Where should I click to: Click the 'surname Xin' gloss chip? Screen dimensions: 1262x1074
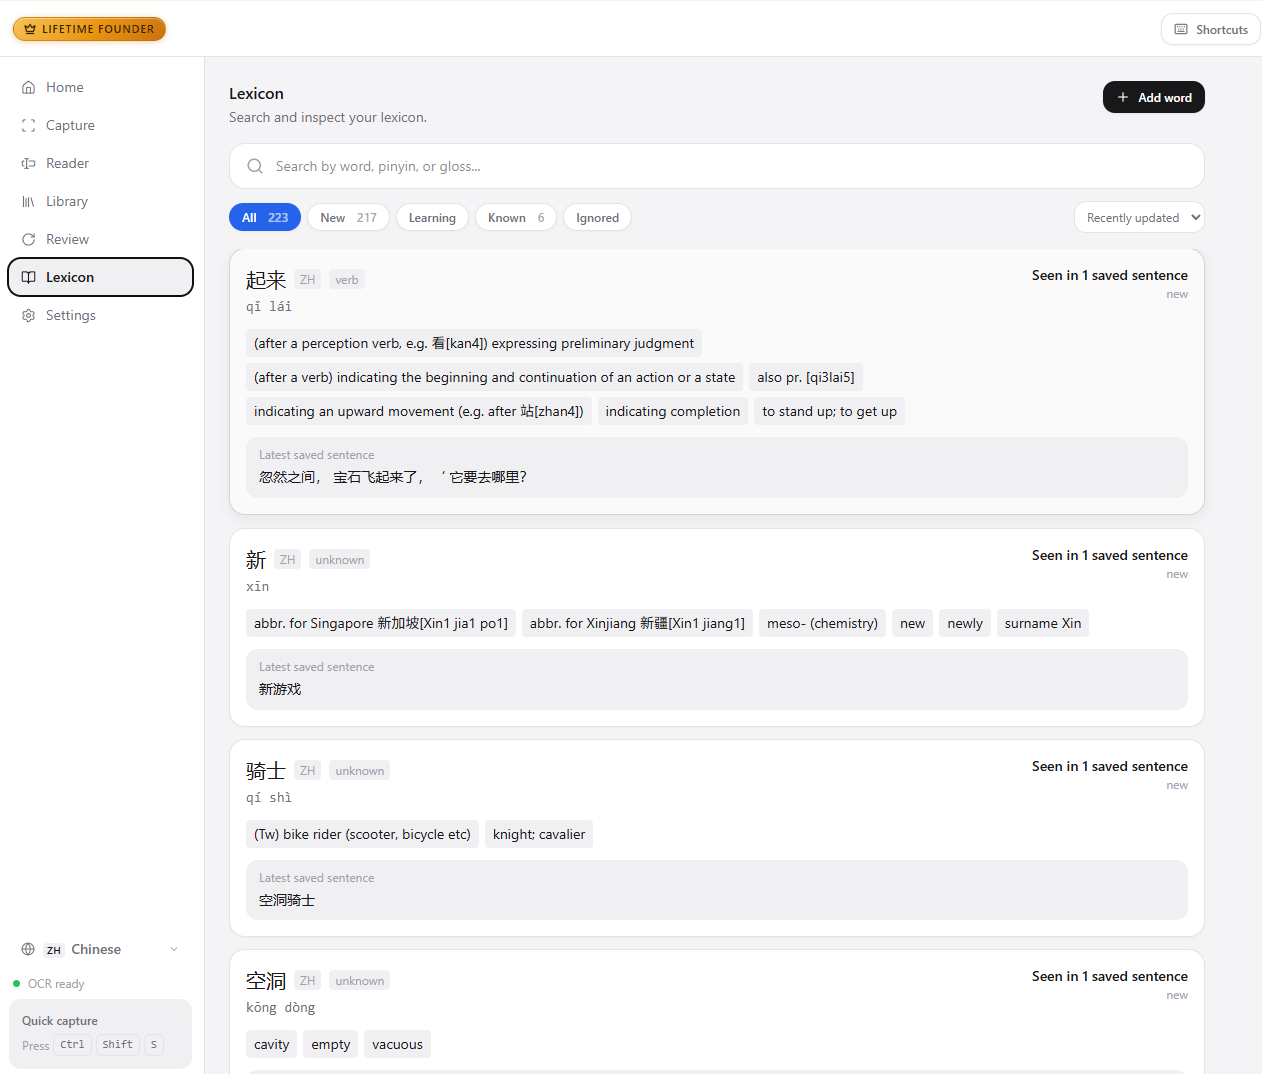tap(1043, 623)
